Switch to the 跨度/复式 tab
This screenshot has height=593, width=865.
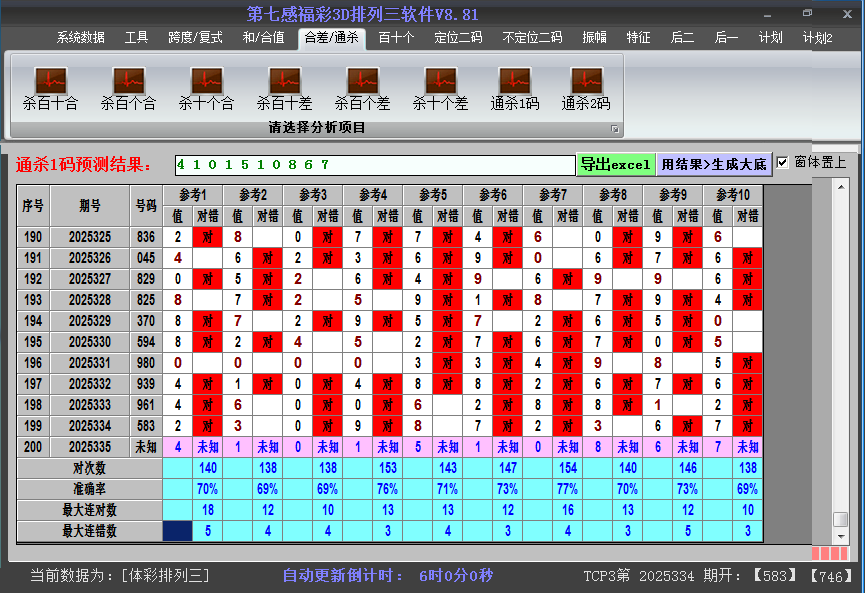(195, 38)
